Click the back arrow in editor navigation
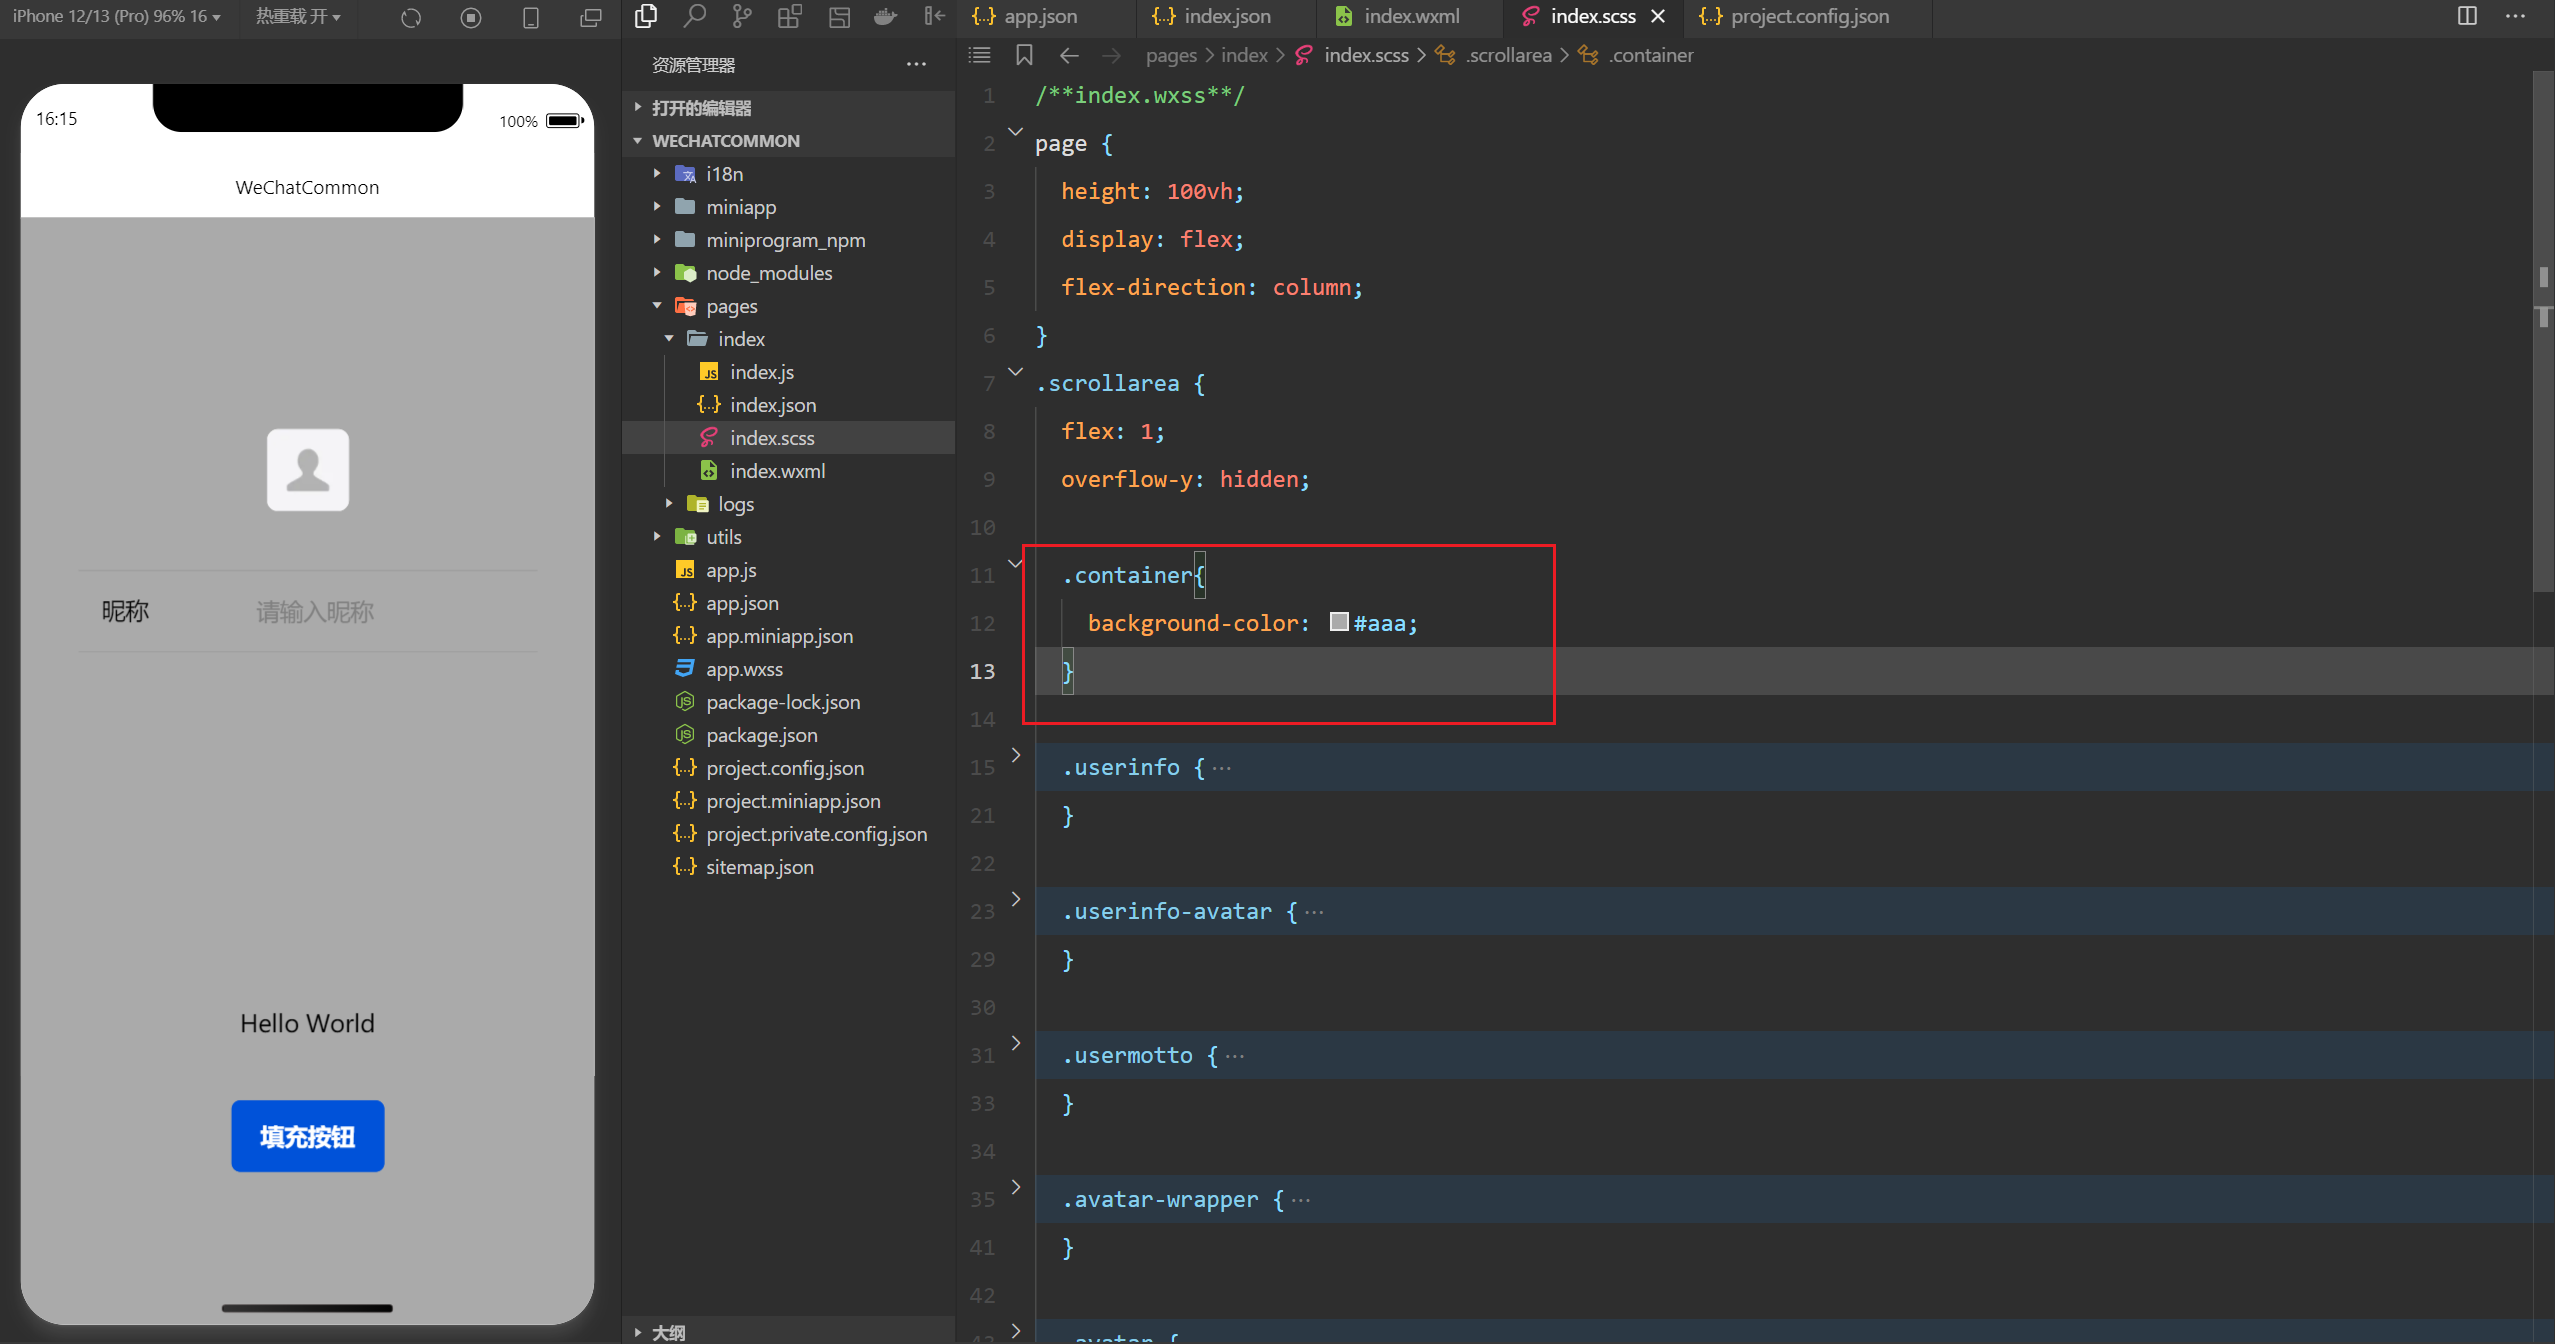2555x1344 pixels. (1069, 55)
